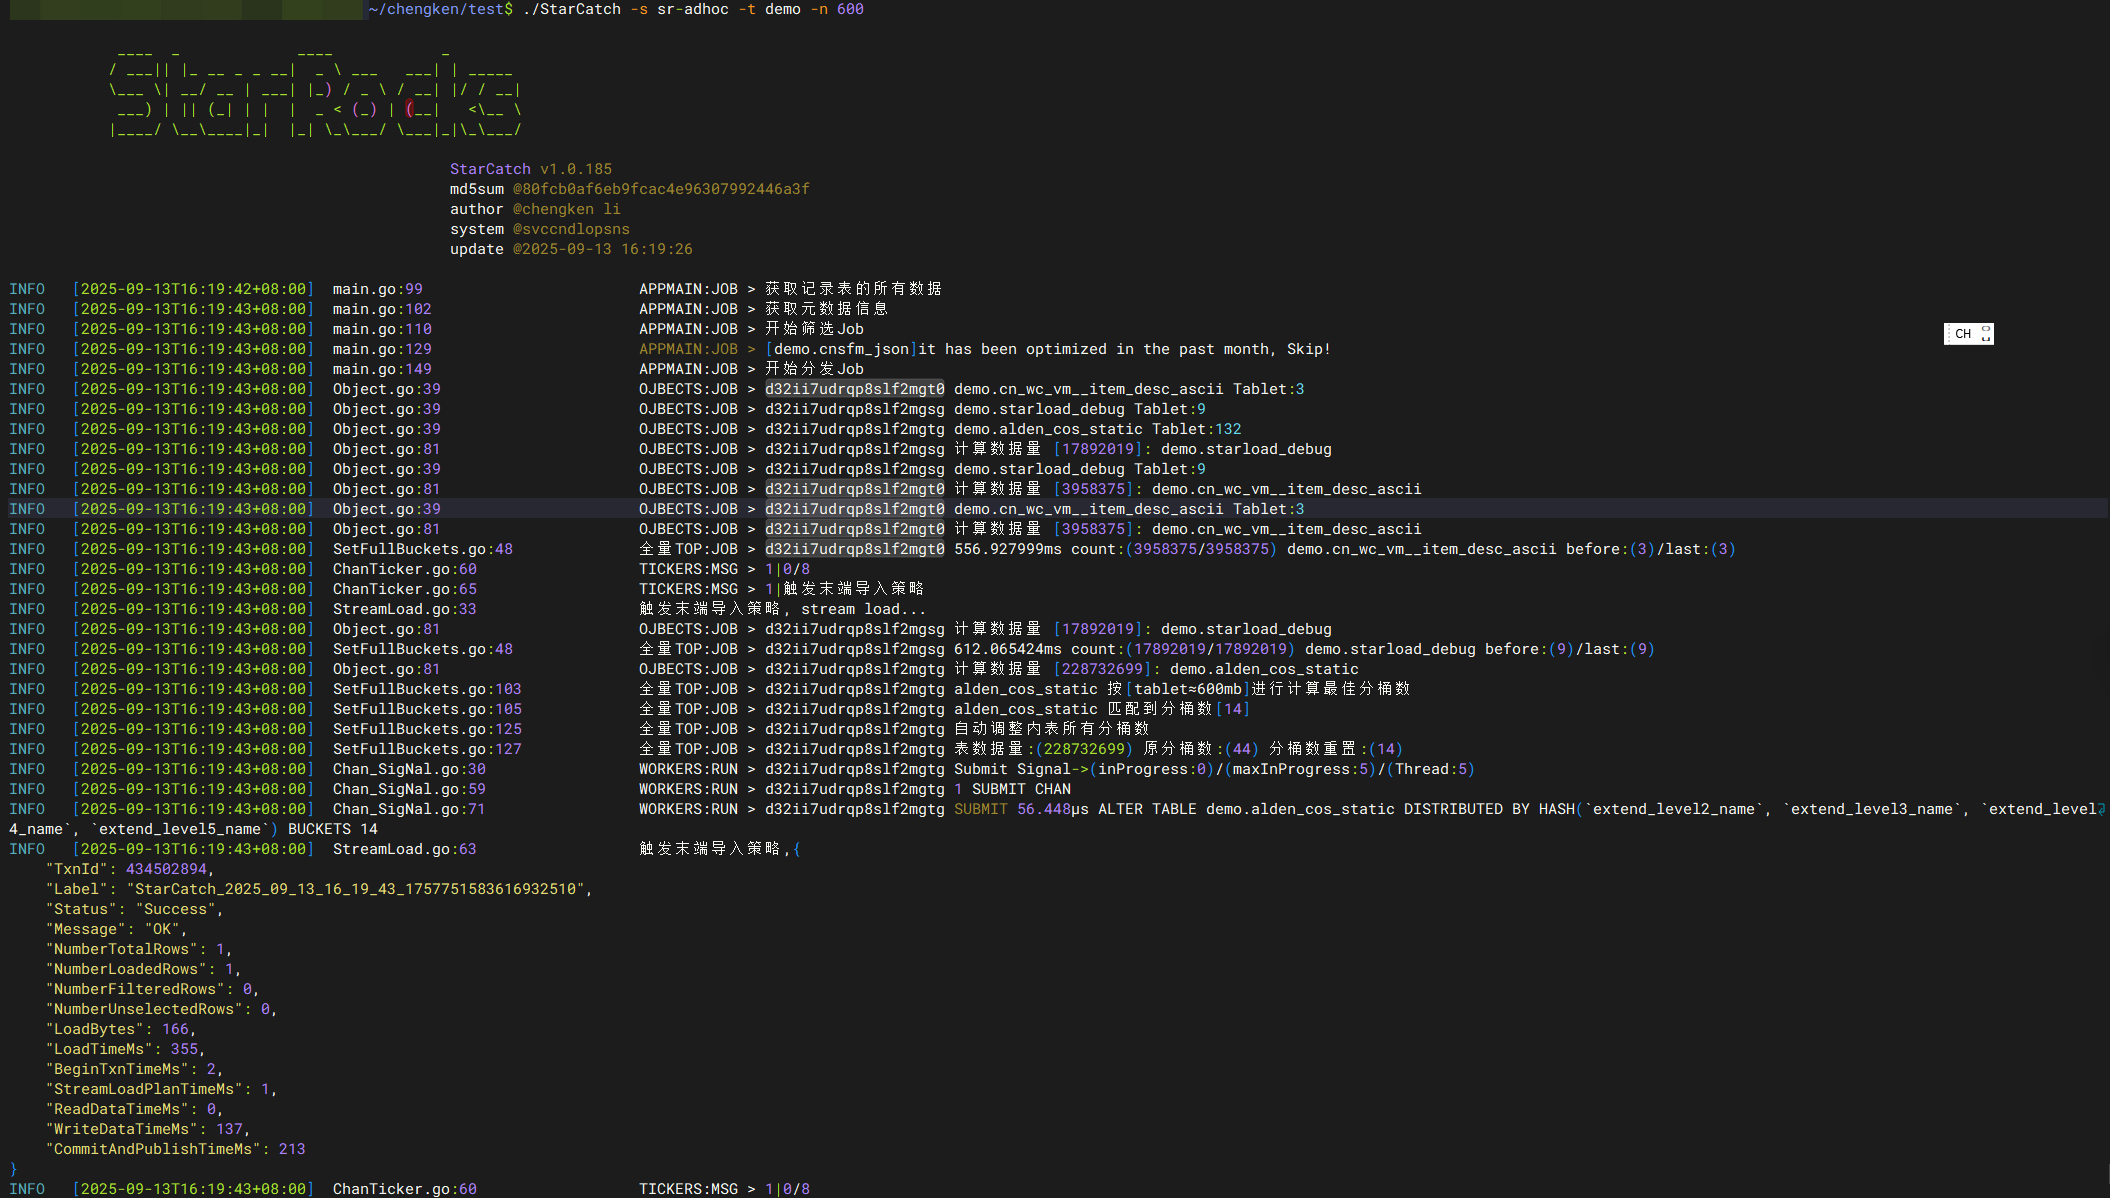Open the lower options icon in CH language bar
The width and height of the screenshot is (2110, 1198).
1986,339
